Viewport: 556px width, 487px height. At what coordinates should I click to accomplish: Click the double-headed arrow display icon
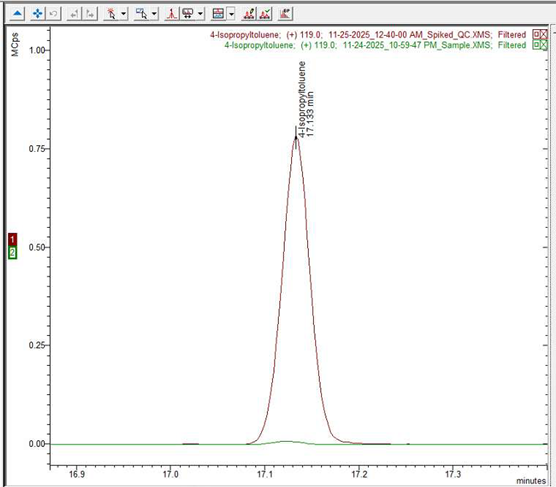tap(188, 14)
